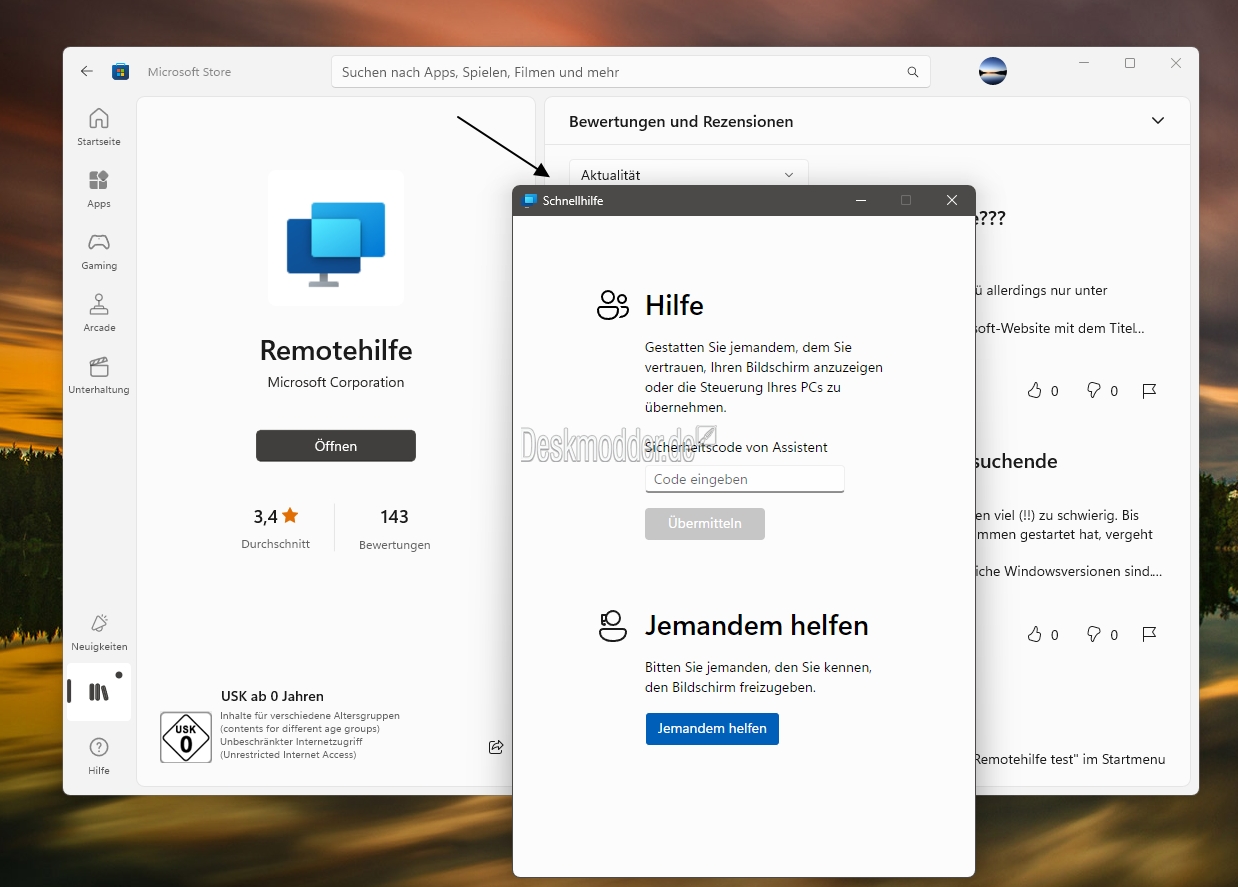Viewport: 1238px width, 887px height.
Task: Open the library icon in sidebar
Action: [x=99, y=692]
